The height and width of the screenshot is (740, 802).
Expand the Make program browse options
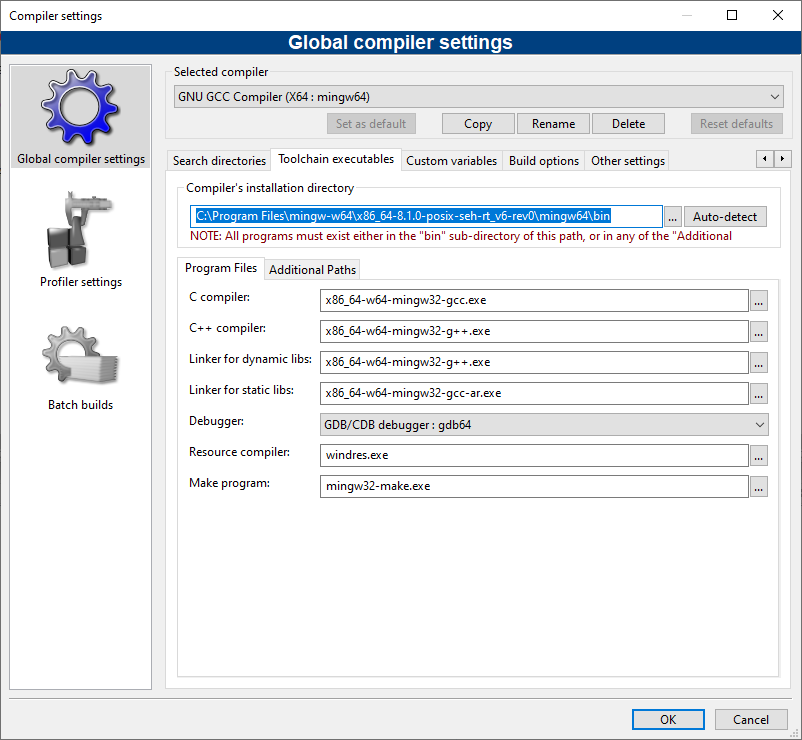point(759,486)
